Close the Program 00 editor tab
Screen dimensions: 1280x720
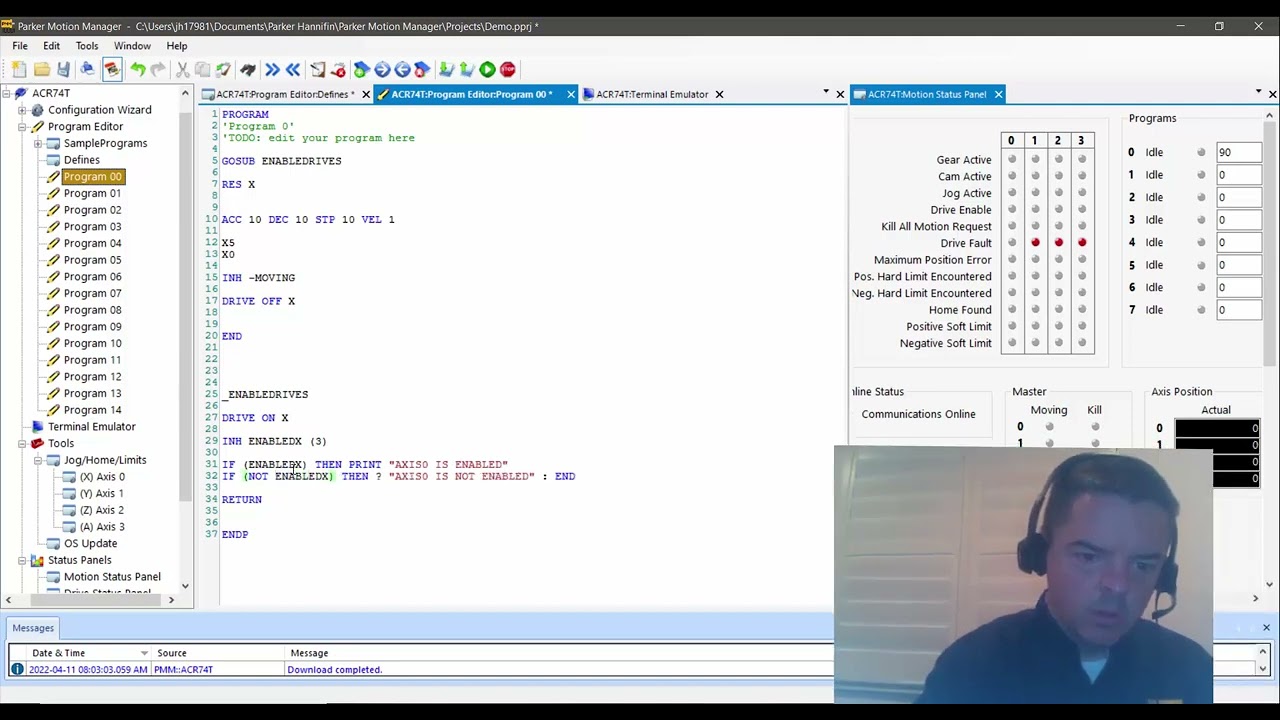(571, 94)
